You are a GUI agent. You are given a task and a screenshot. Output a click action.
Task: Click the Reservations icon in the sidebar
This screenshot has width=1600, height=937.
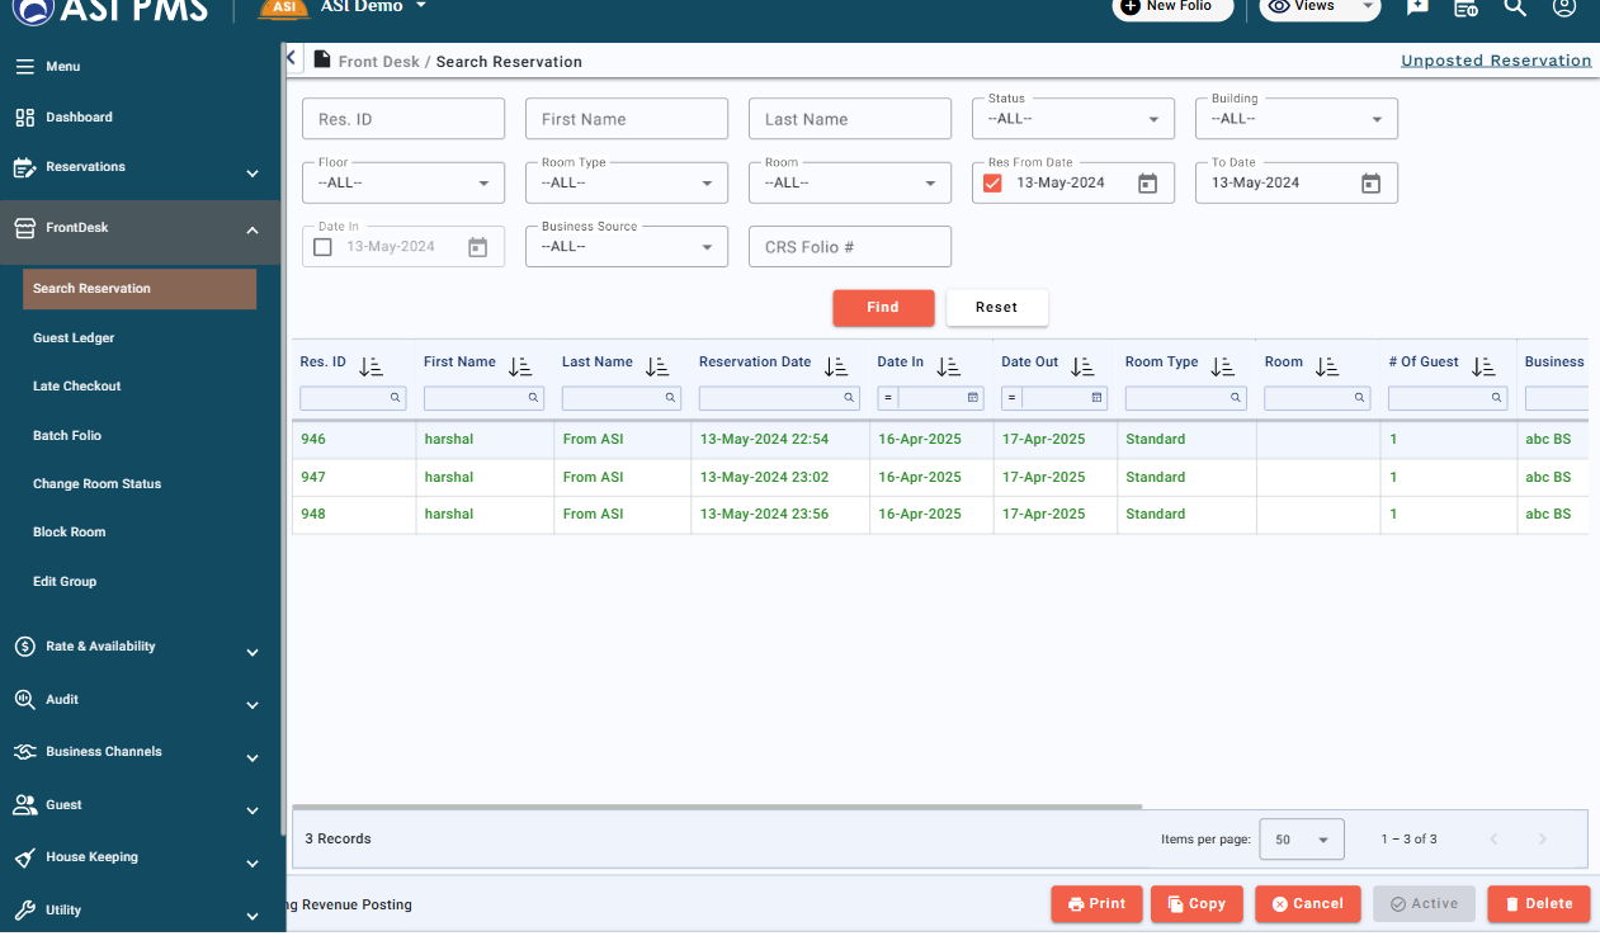tap(25, 168)
